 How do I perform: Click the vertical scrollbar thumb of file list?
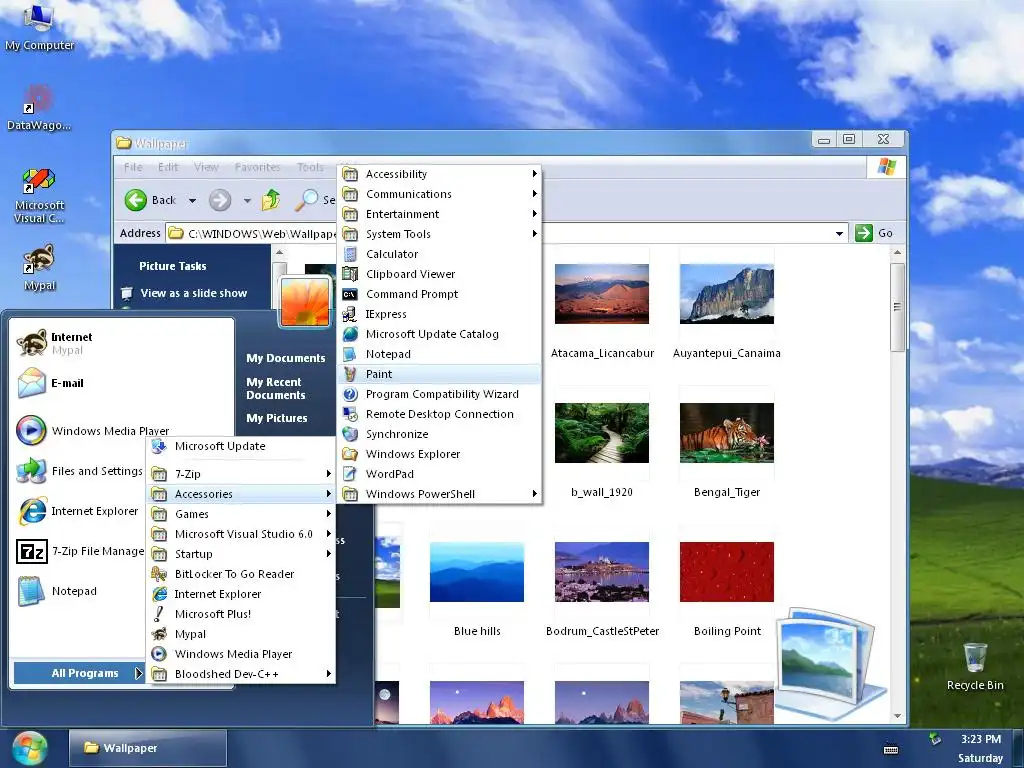897,307
